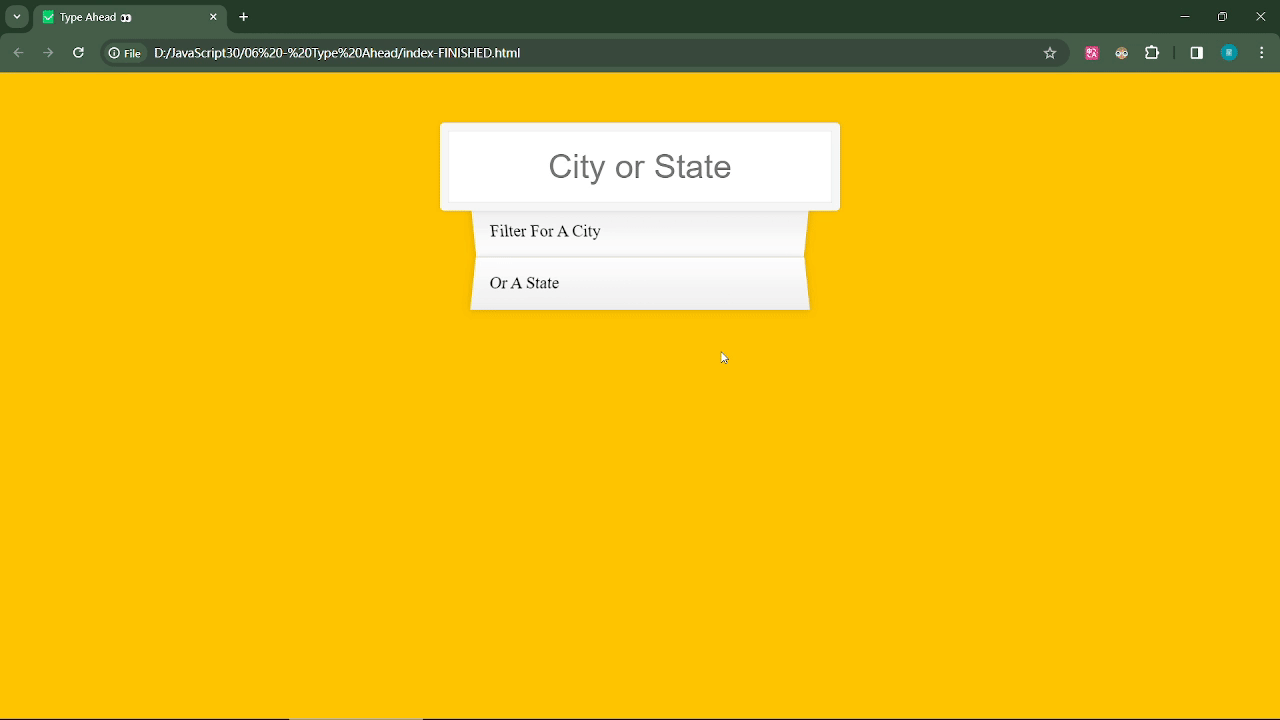Image resolution: width=1280 pixels, height=720 pixels.
Task: Click the green favicon on the Type Ahead tab
Action: (47, 17)
